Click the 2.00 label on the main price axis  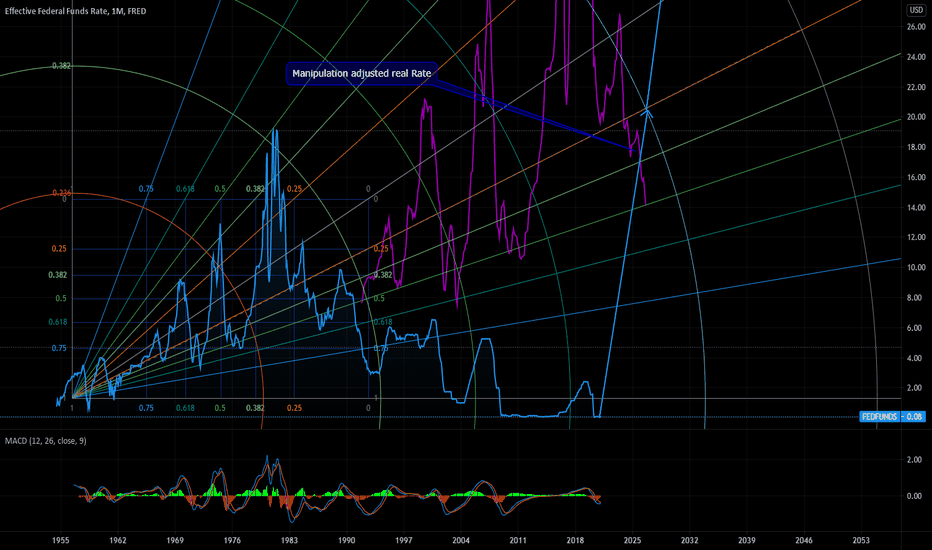[x=914, y=388]
